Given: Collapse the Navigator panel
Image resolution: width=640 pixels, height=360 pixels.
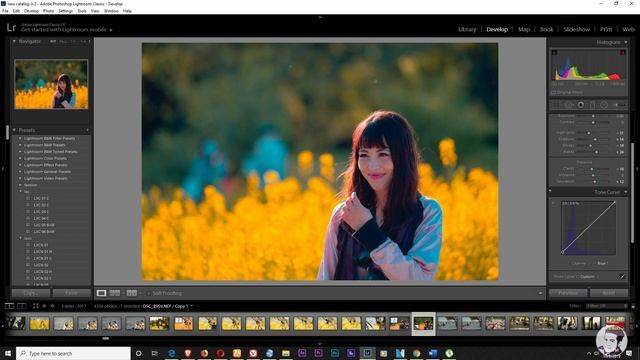Looking at the screenshot, I should [14, 41].
